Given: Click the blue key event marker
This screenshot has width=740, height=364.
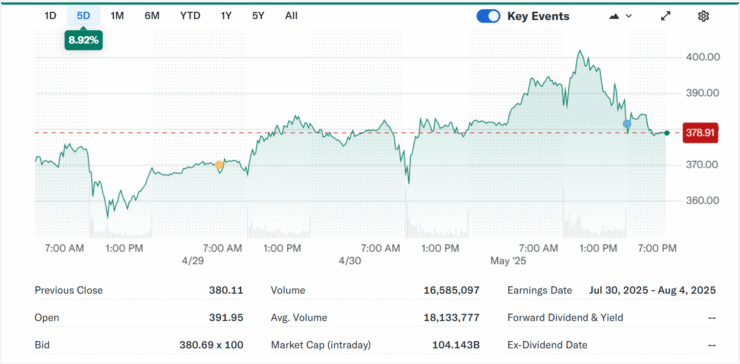Looking at the screenshot, I should pyautogui.click(x=627, y=124).
